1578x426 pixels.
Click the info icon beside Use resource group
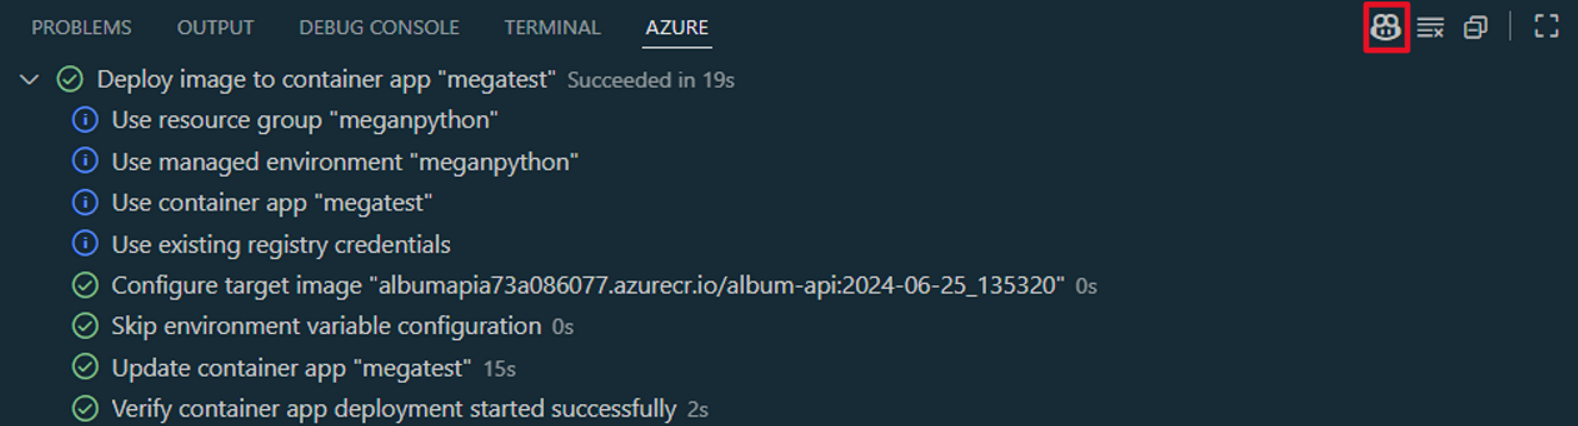pos(85,120)
